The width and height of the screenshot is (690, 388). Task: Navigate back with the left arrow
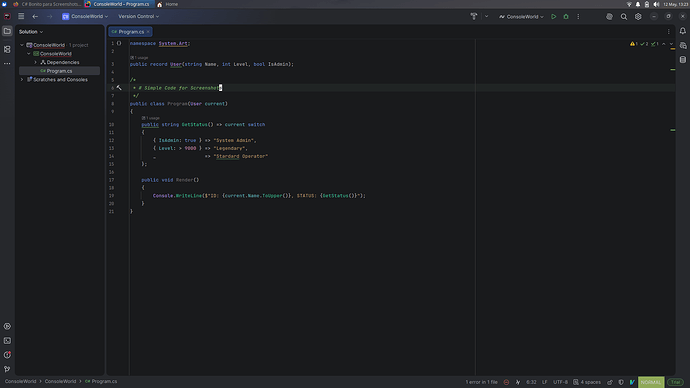[x=35, y=16]
